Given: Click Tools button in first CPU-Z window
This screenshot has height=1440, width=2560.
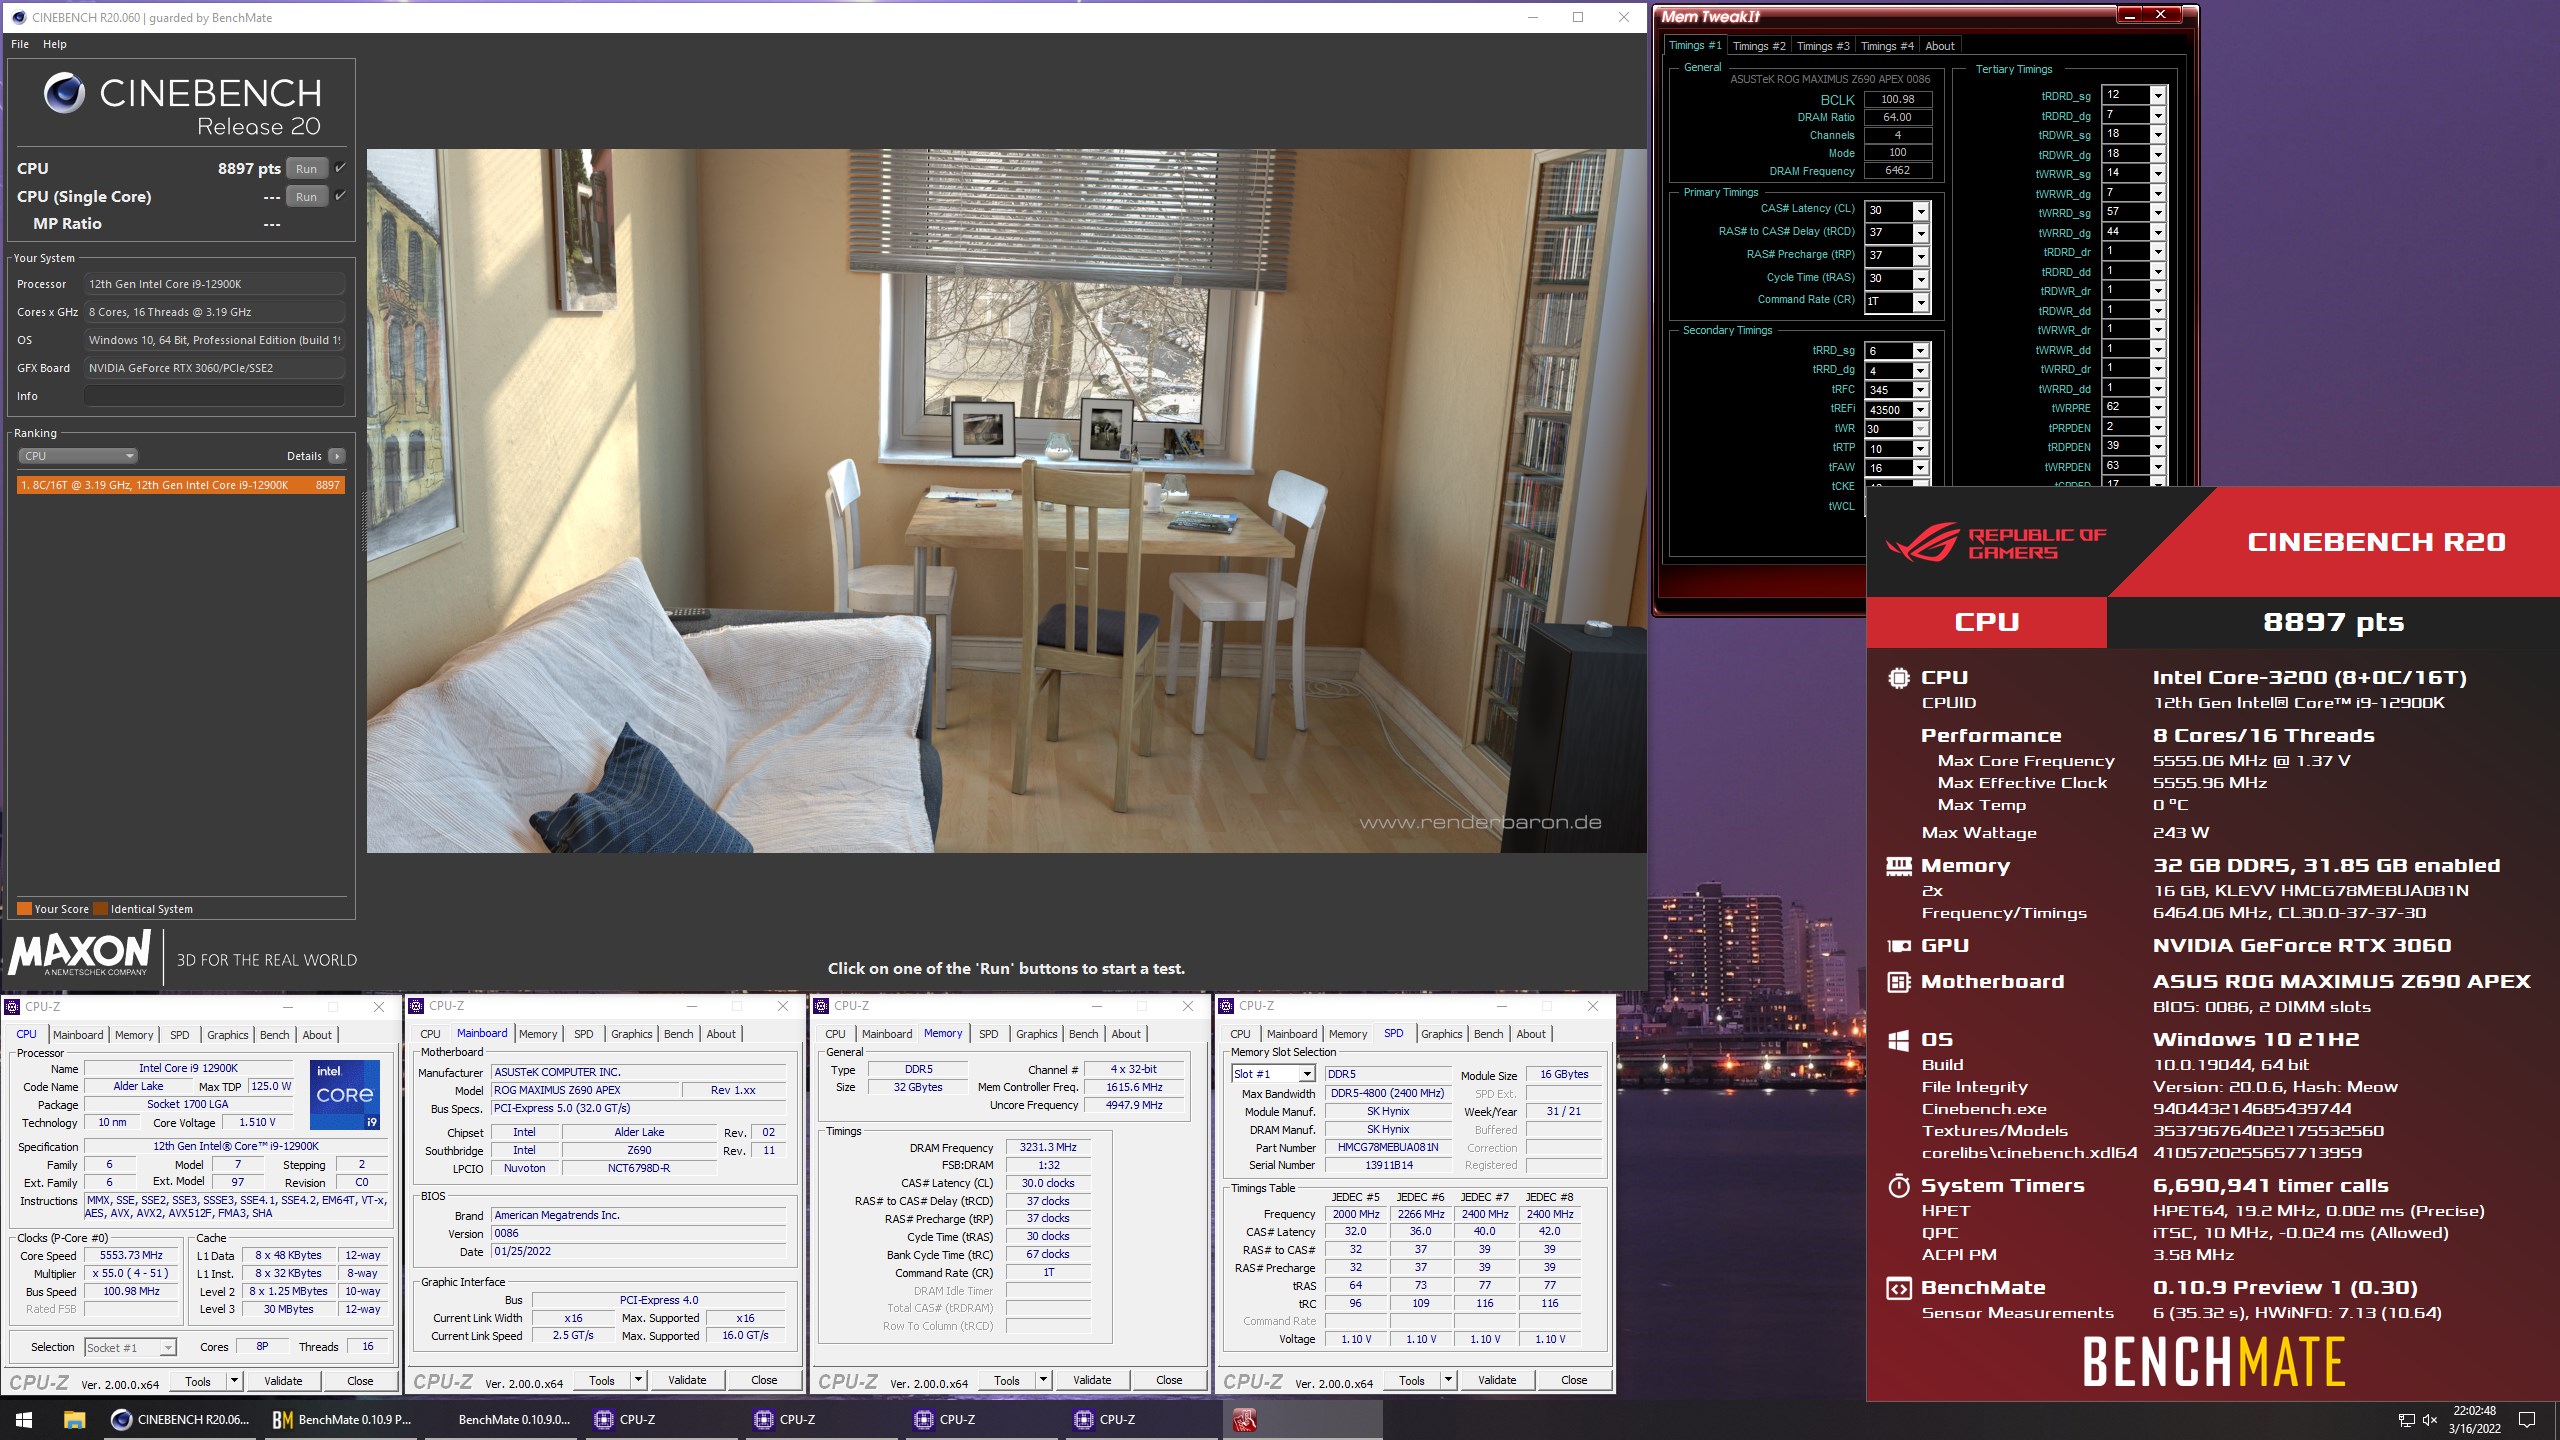Looking at the screenshot, I should click(198, 1382).
